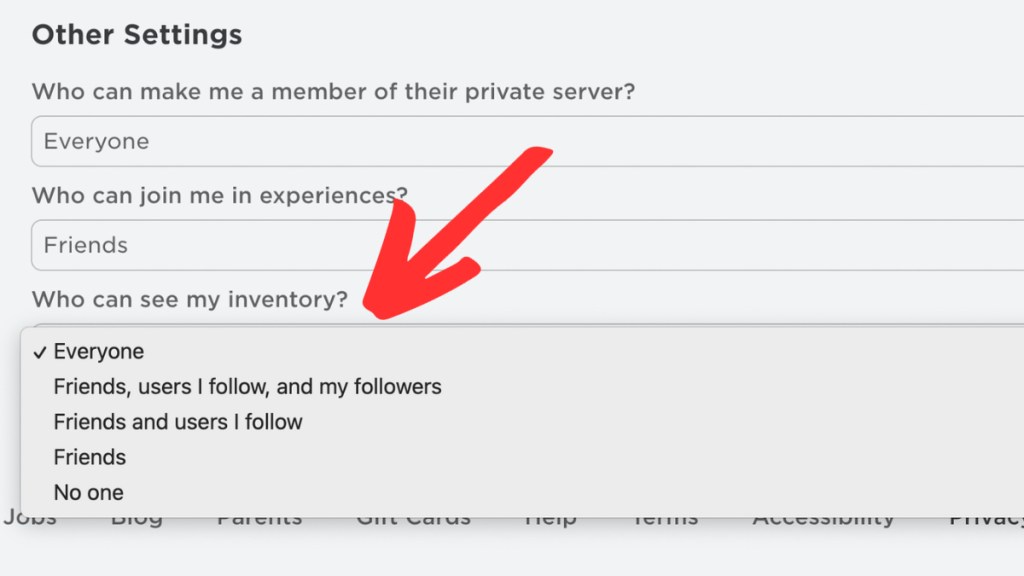Open the Gift Cards footer link
1024x576 pixels.
[413, 521]
